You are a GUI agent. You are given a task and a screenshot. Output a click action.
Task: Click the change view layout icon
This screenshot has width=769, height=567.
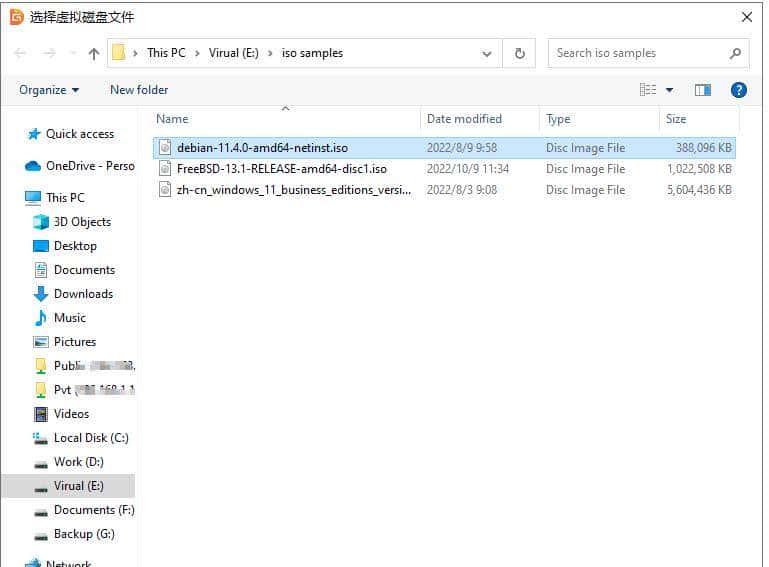point(648,90)
